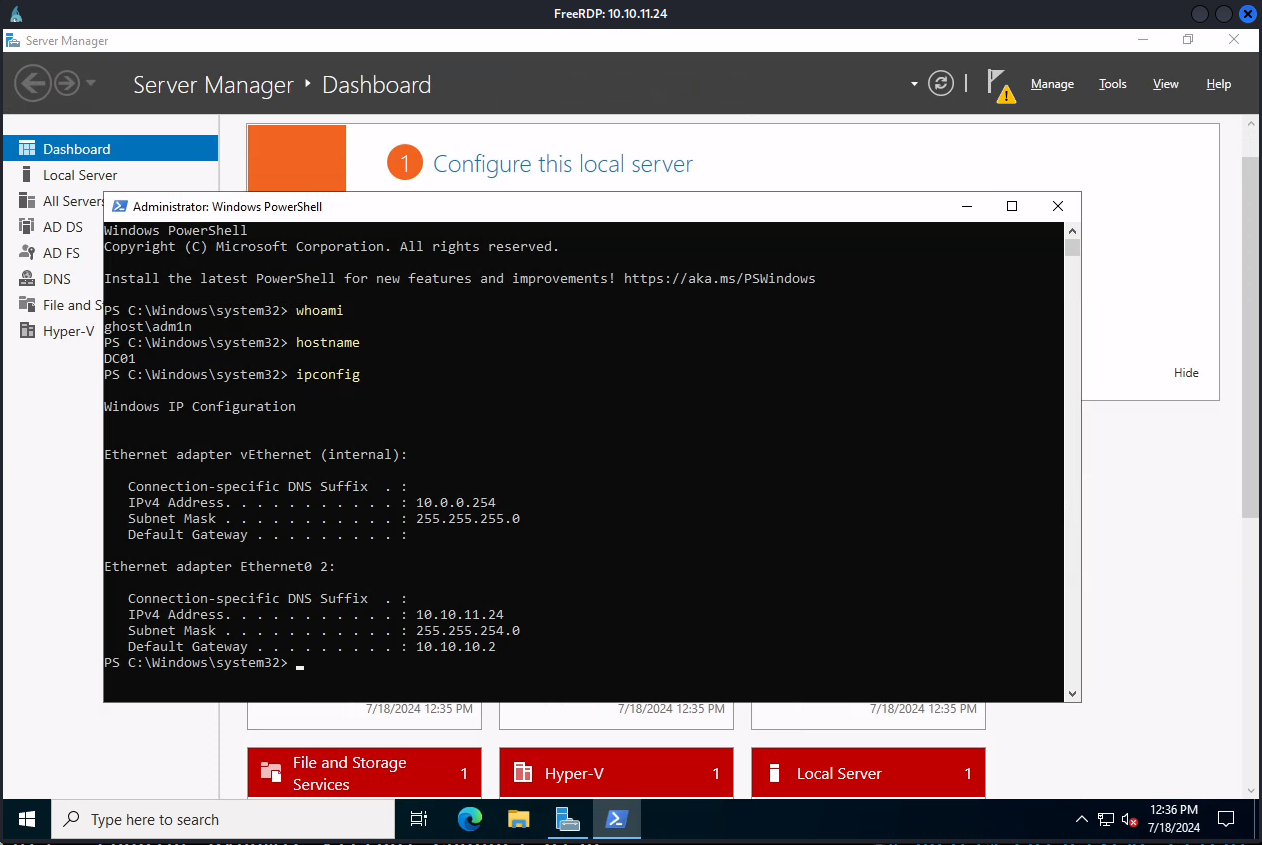Click the https://aka.ms/PSWindows URL text
This screenshot has height=845, width=1262.
(719, 278)
